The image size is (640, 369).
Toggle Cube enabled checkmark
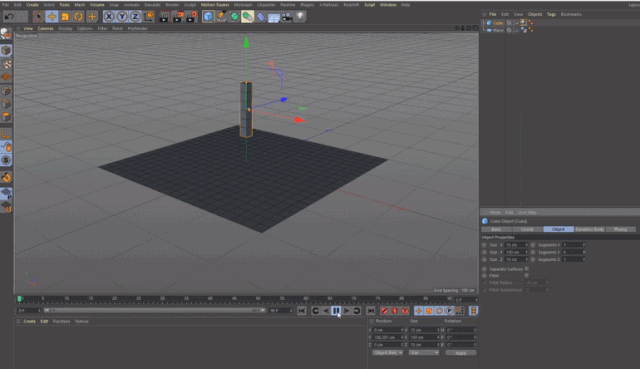click(516, 23)
